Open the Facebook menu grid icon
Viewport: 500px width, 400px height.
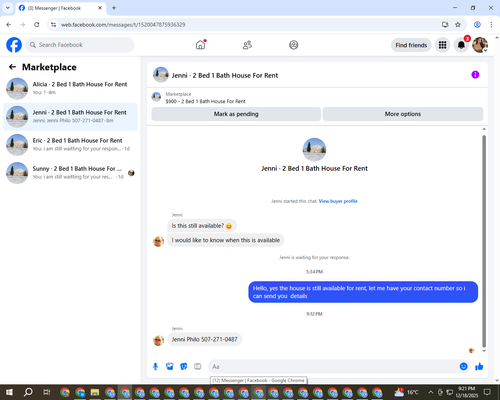point(442,45)
